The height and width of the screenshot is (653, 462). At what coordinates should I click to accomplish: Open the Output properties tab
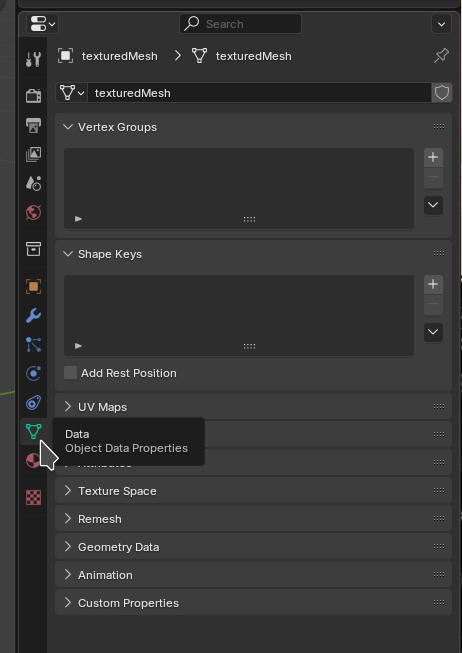33,125
